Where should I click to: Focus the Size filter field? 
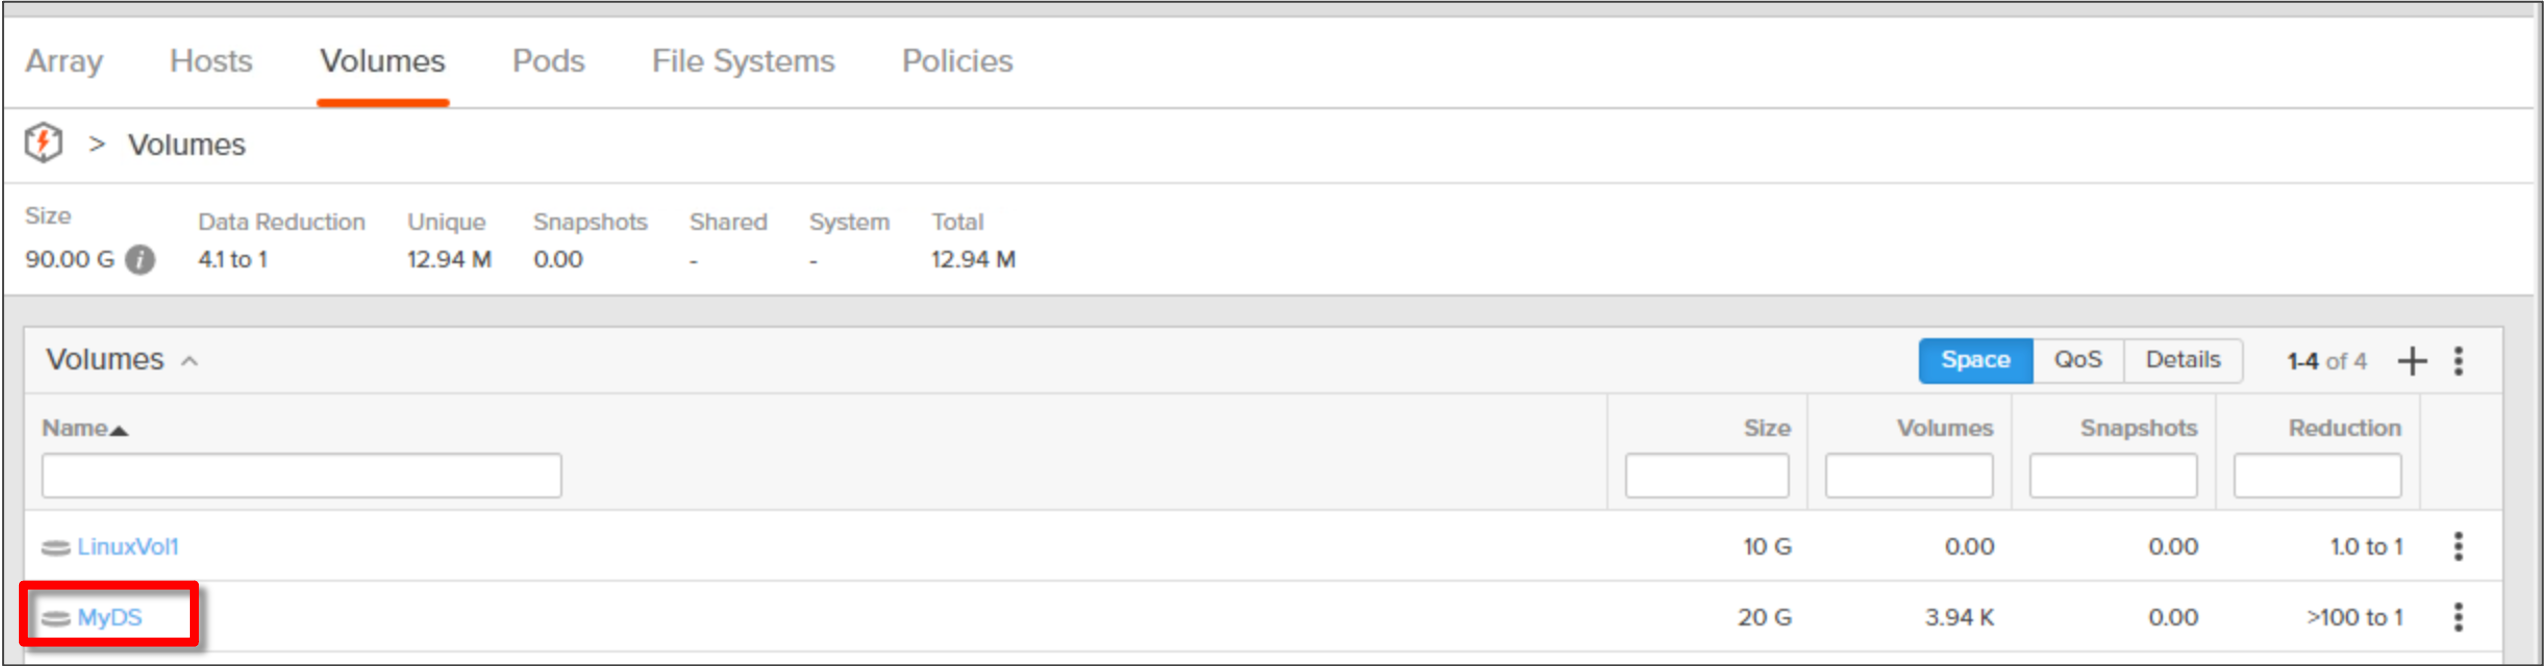point(1707,475)
